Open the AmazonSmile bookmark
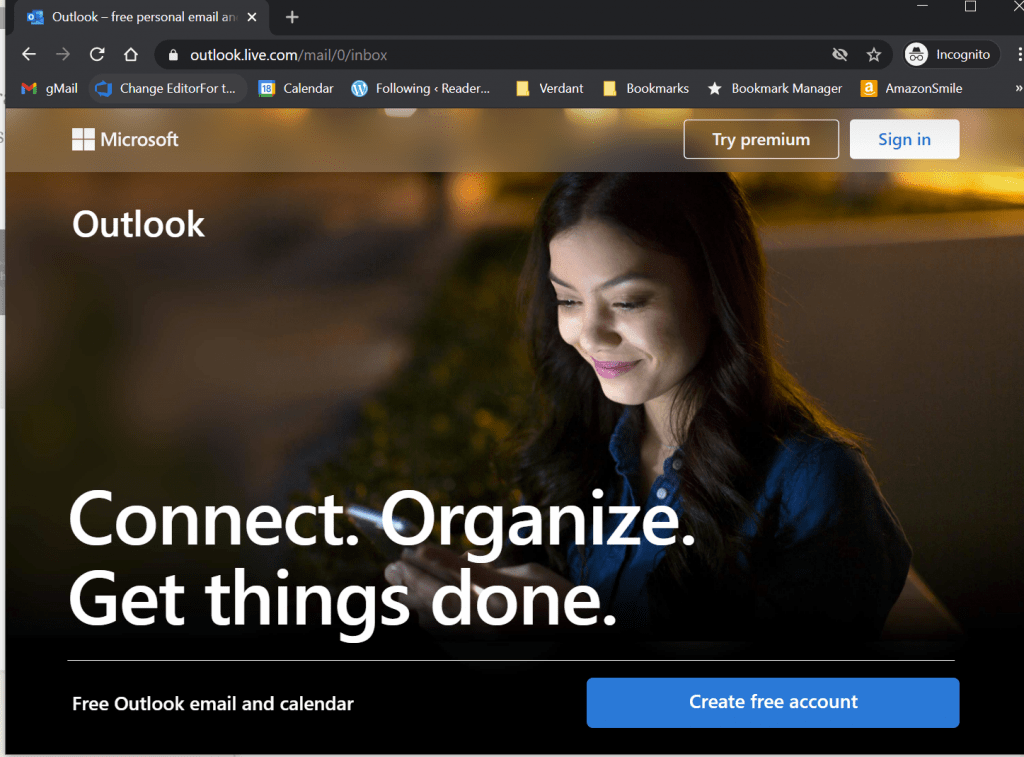 coord(911,88)
